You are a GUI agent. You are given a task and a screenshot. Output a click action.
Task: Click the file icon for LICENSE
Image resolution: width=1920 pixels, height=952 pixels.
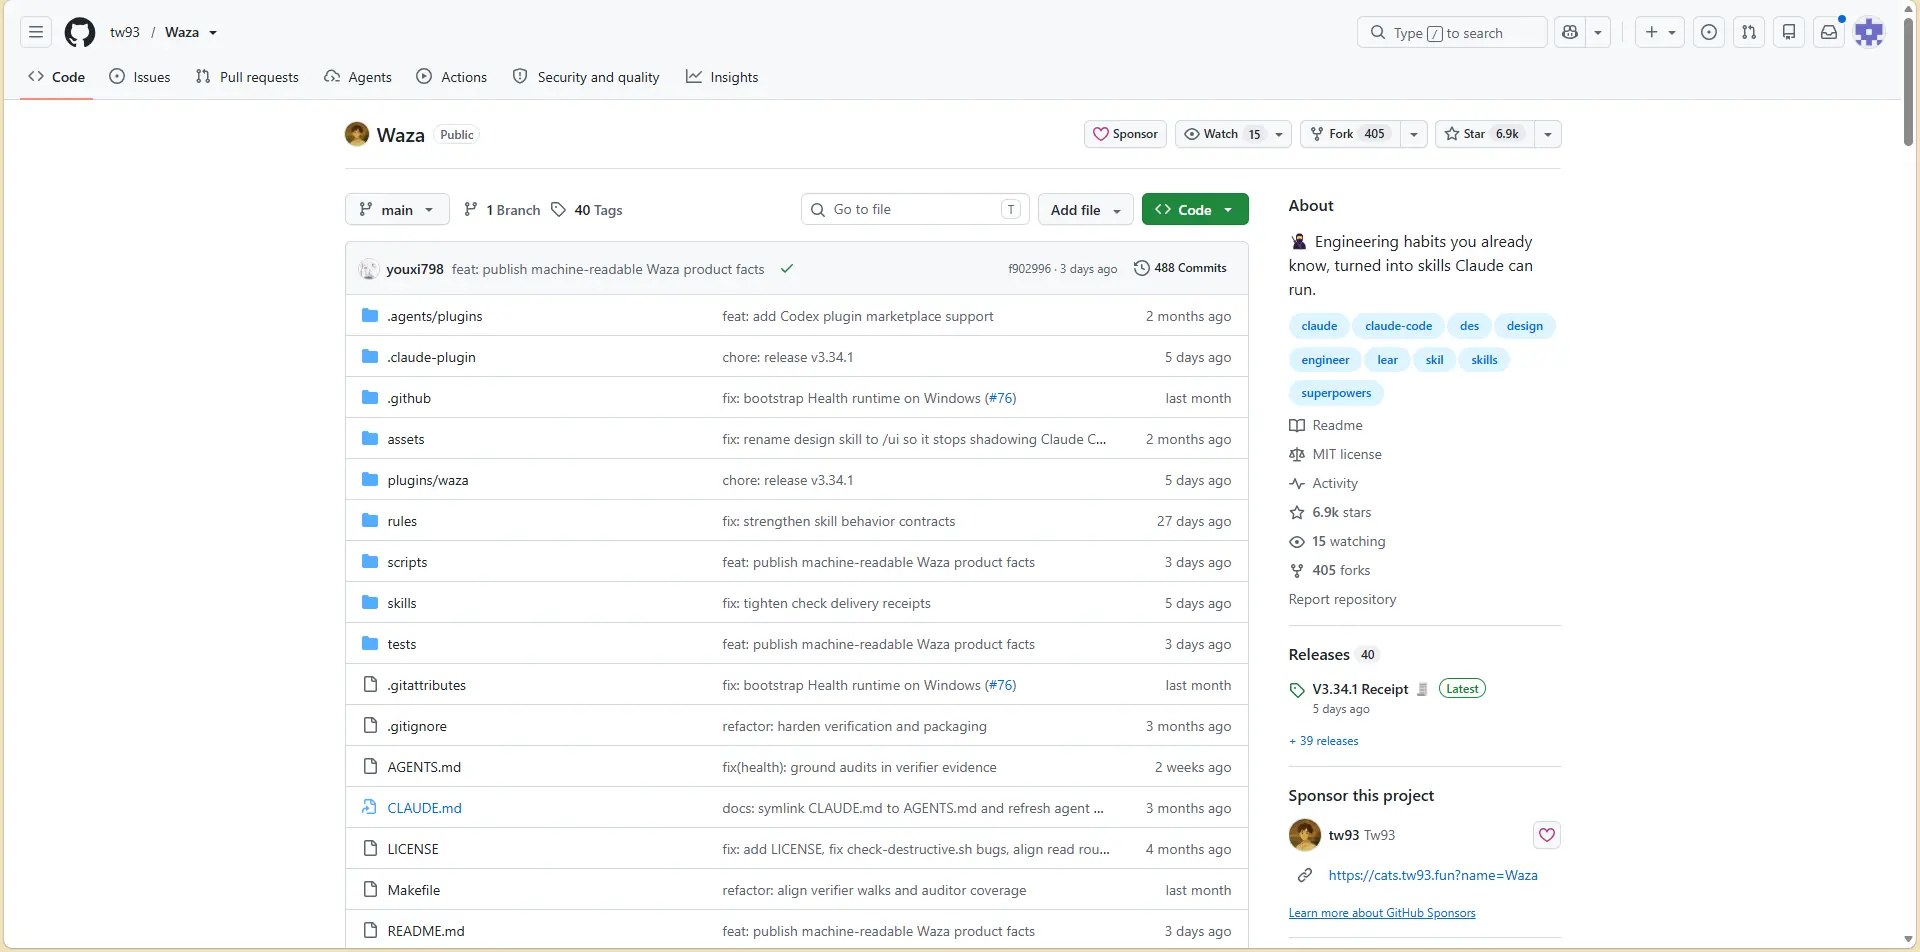pyautogui.click(x=370, y=849)
